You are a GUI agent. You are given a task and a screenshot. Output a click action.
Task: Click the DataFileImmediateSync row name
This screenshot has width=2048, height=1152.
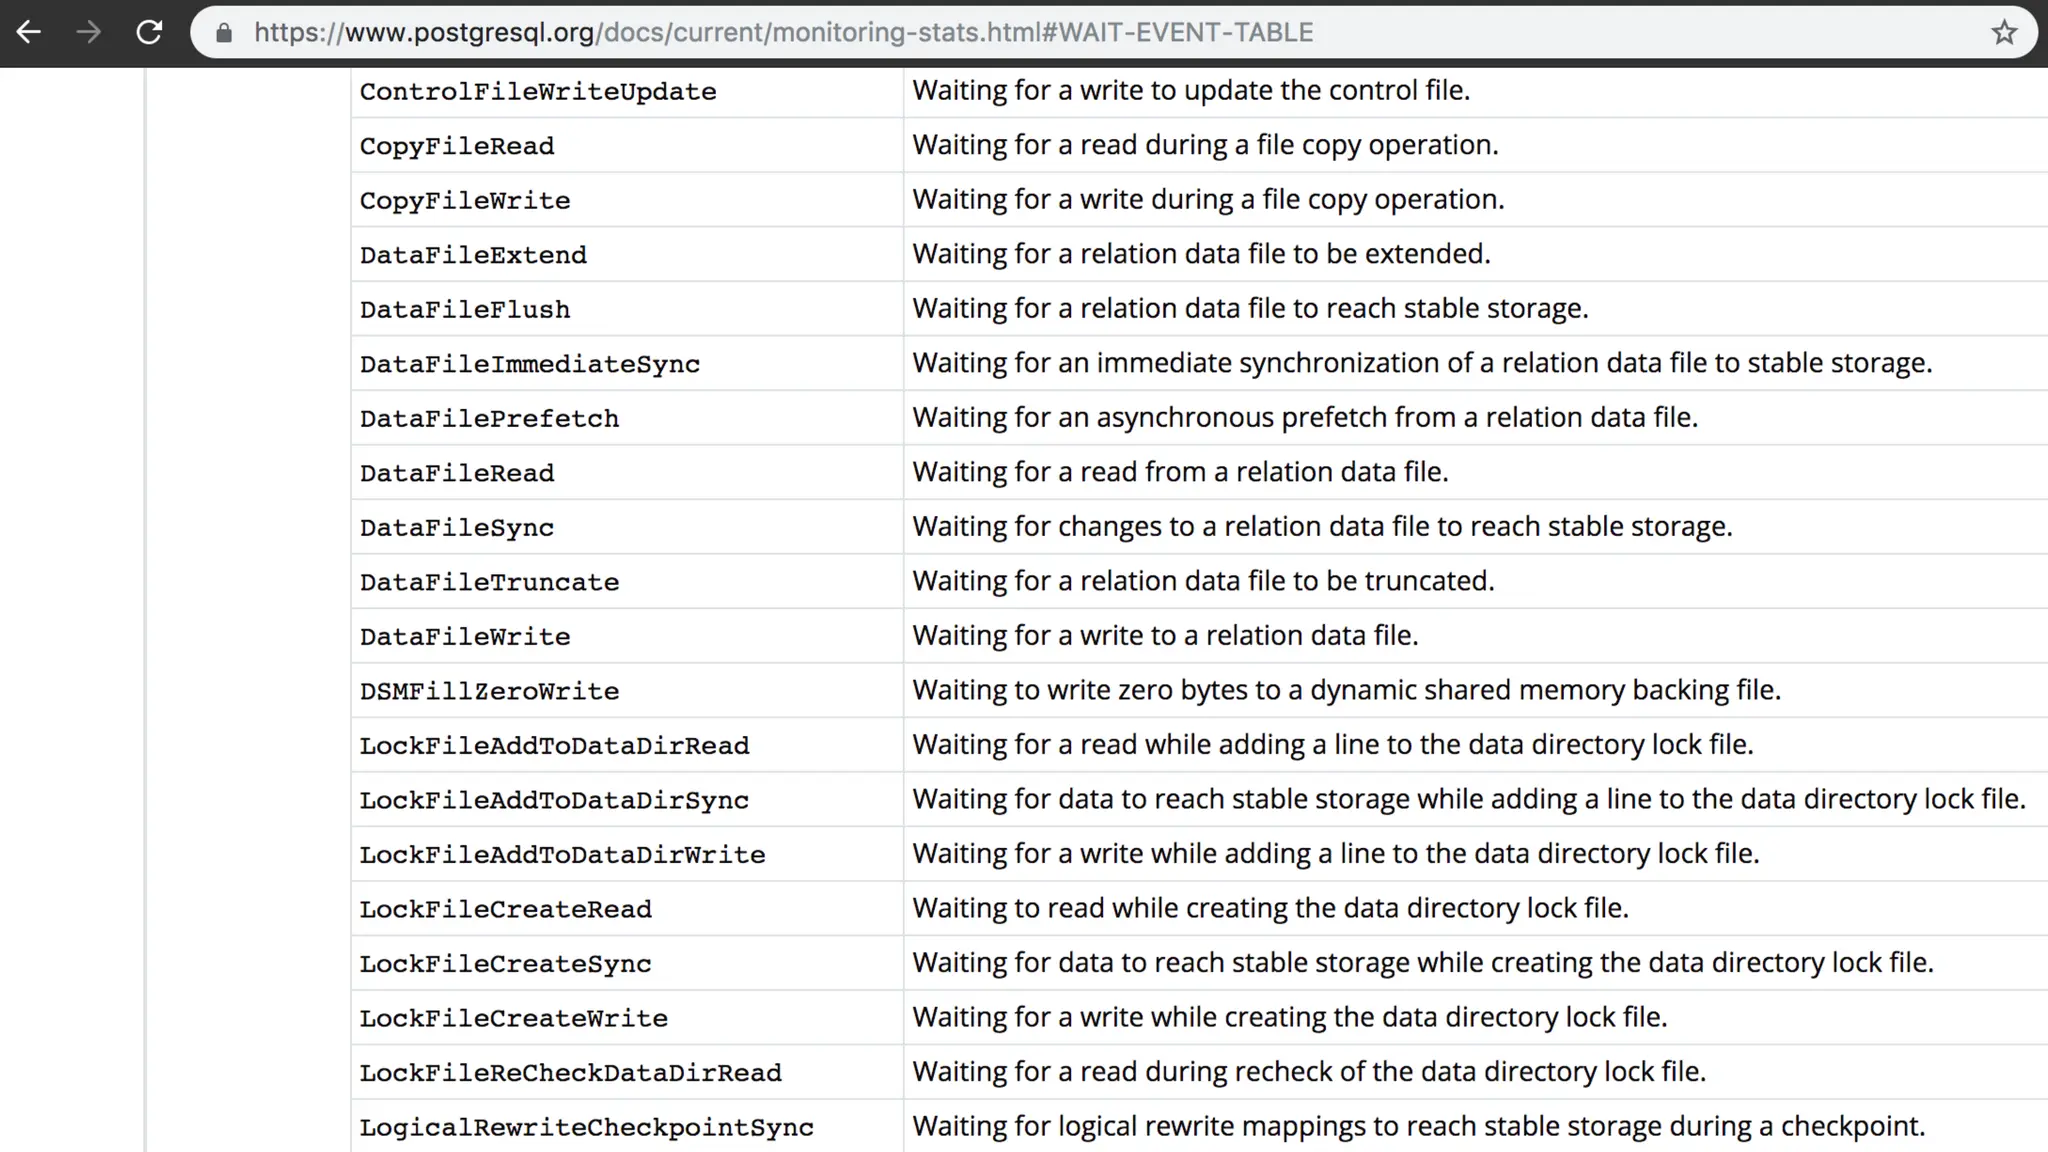point(529,364)
